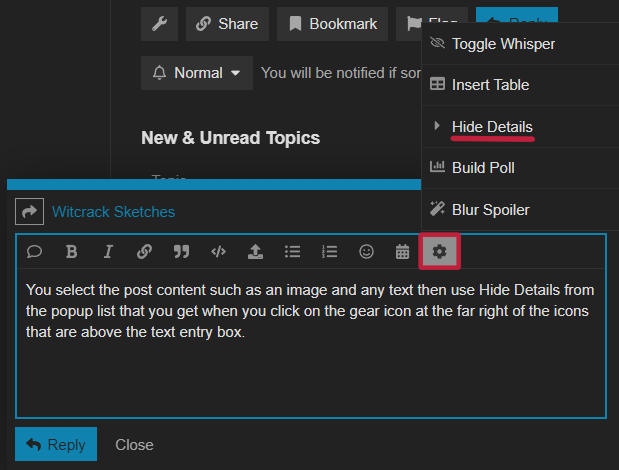This screenshot has height=470, width=619.
Task: Apply italic with the Italic icon
Action: (x=108, y=251)
